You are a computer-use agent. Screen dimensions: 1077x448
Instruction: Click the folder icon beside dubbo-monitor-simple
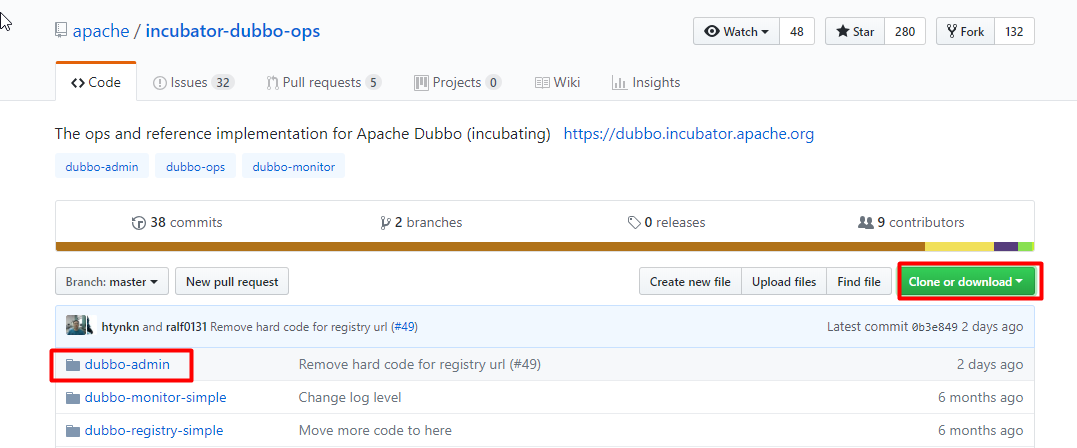[x=72, y=398]
